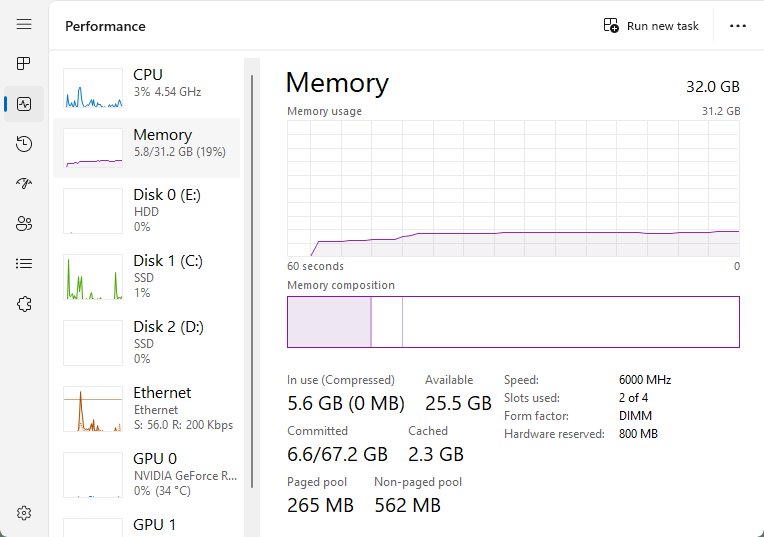Viewport: 764px width, 537px height.
Task: Open the Details page list icon
Action: [x=24, y=264]
